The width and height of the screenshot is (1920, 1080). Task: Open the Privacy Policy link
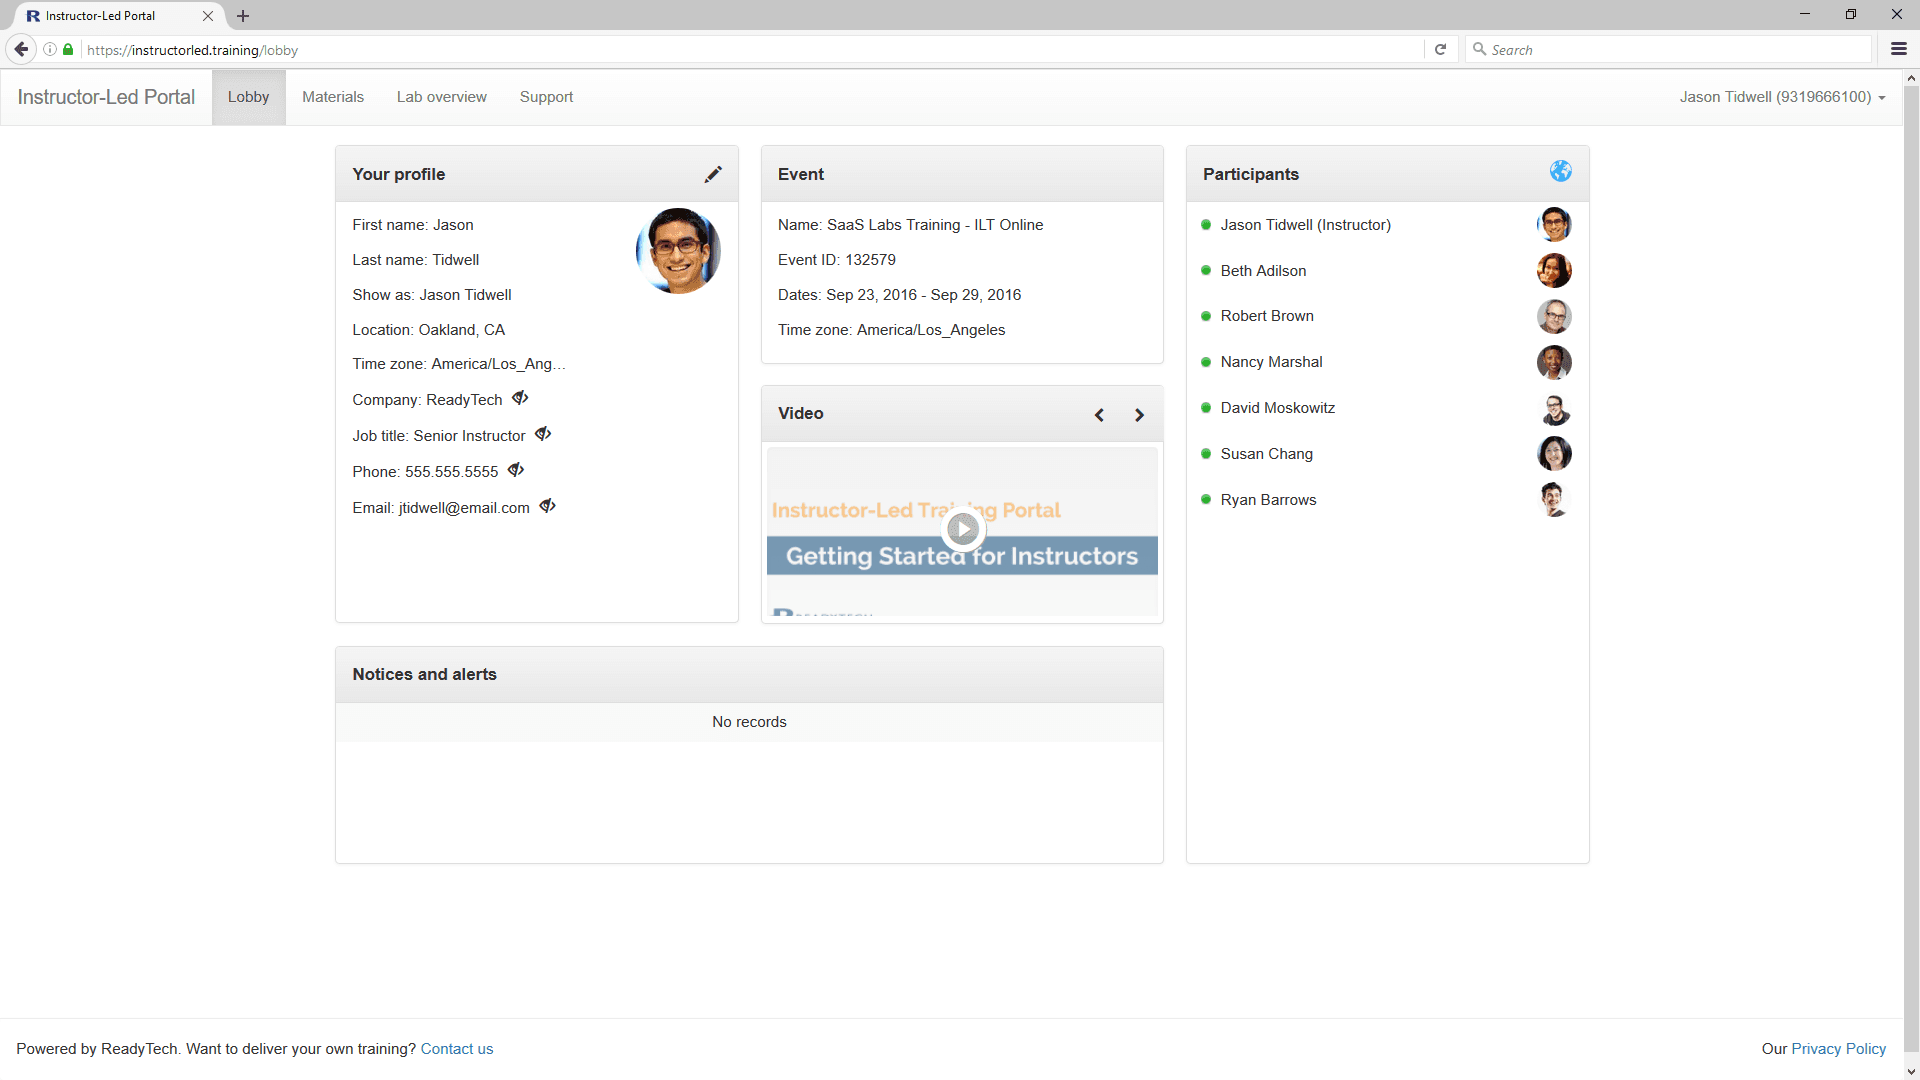1838,1049
